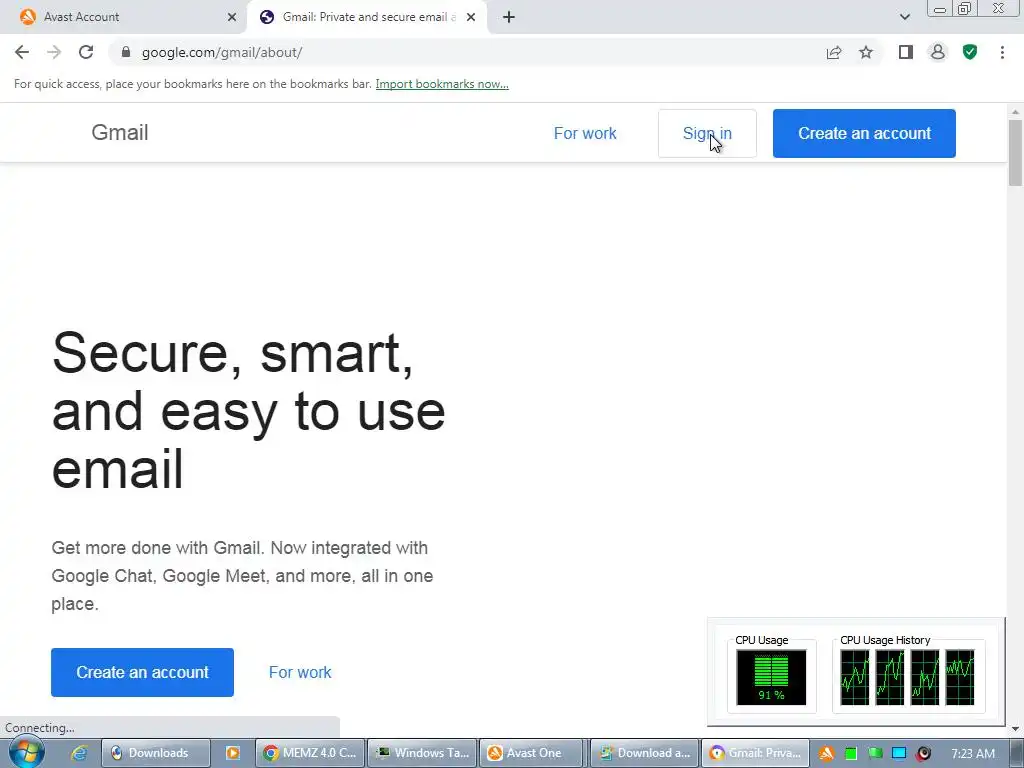
Task: Click the page scrollbar thumb
Action: click(x=1015, y=153)
